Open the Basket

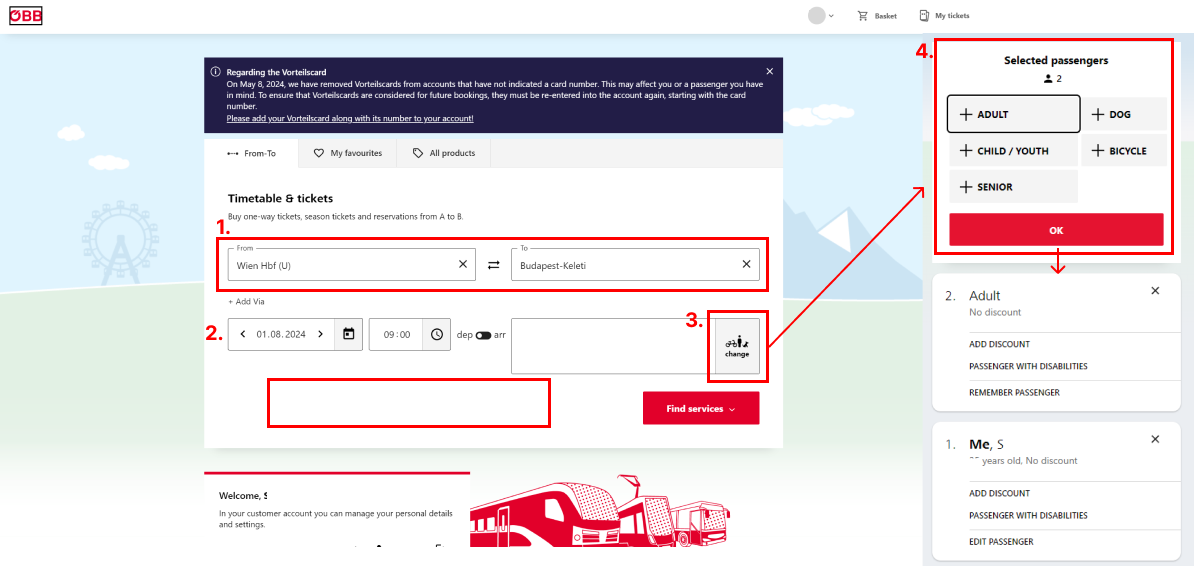(877, 15)
